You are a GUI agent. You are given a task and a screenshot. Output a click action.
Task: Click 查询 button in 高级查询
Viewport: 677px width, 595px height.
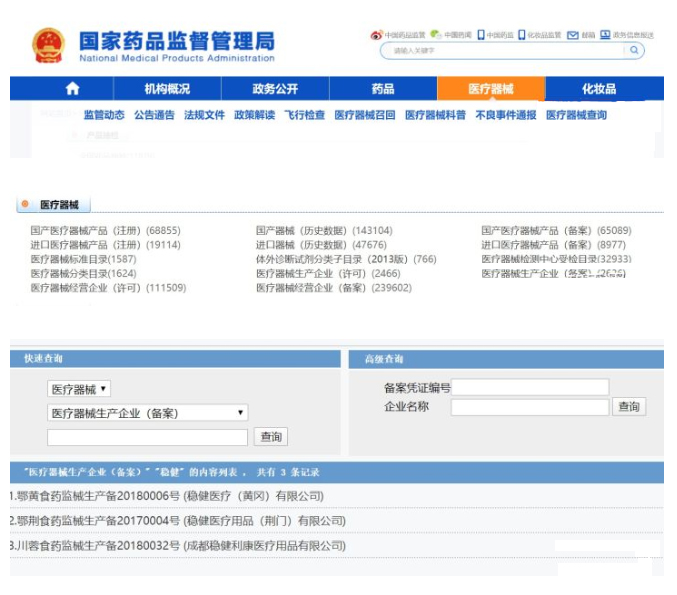tap(629, 406)
